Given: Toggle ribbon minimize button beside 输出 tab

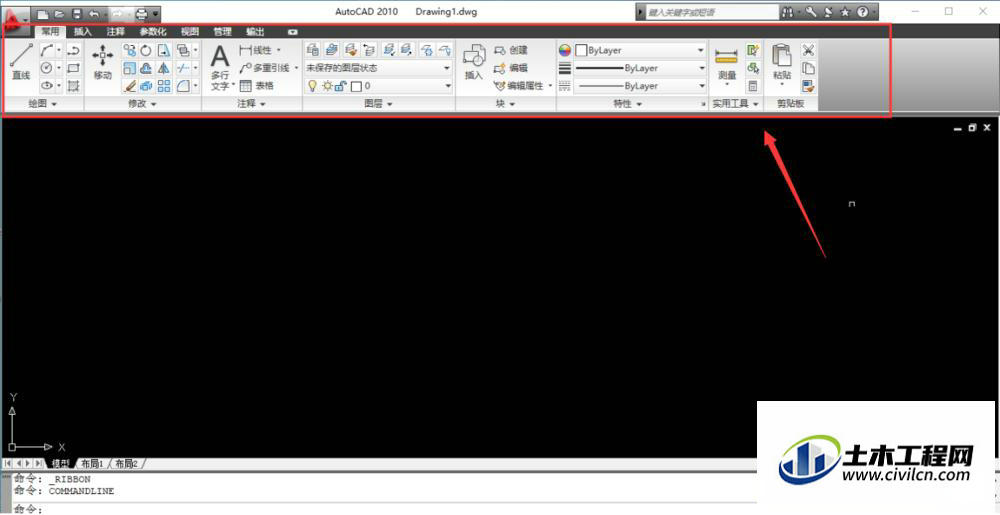Looking at the screenshot, I should click(292, 31).
